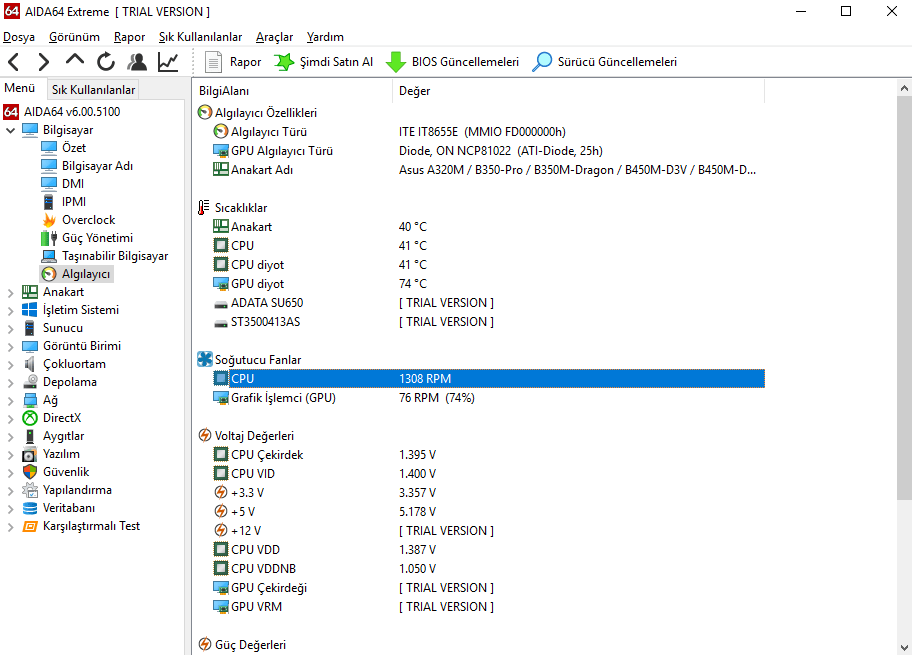Click Şimdi Satın Al button

click(323, 62)
